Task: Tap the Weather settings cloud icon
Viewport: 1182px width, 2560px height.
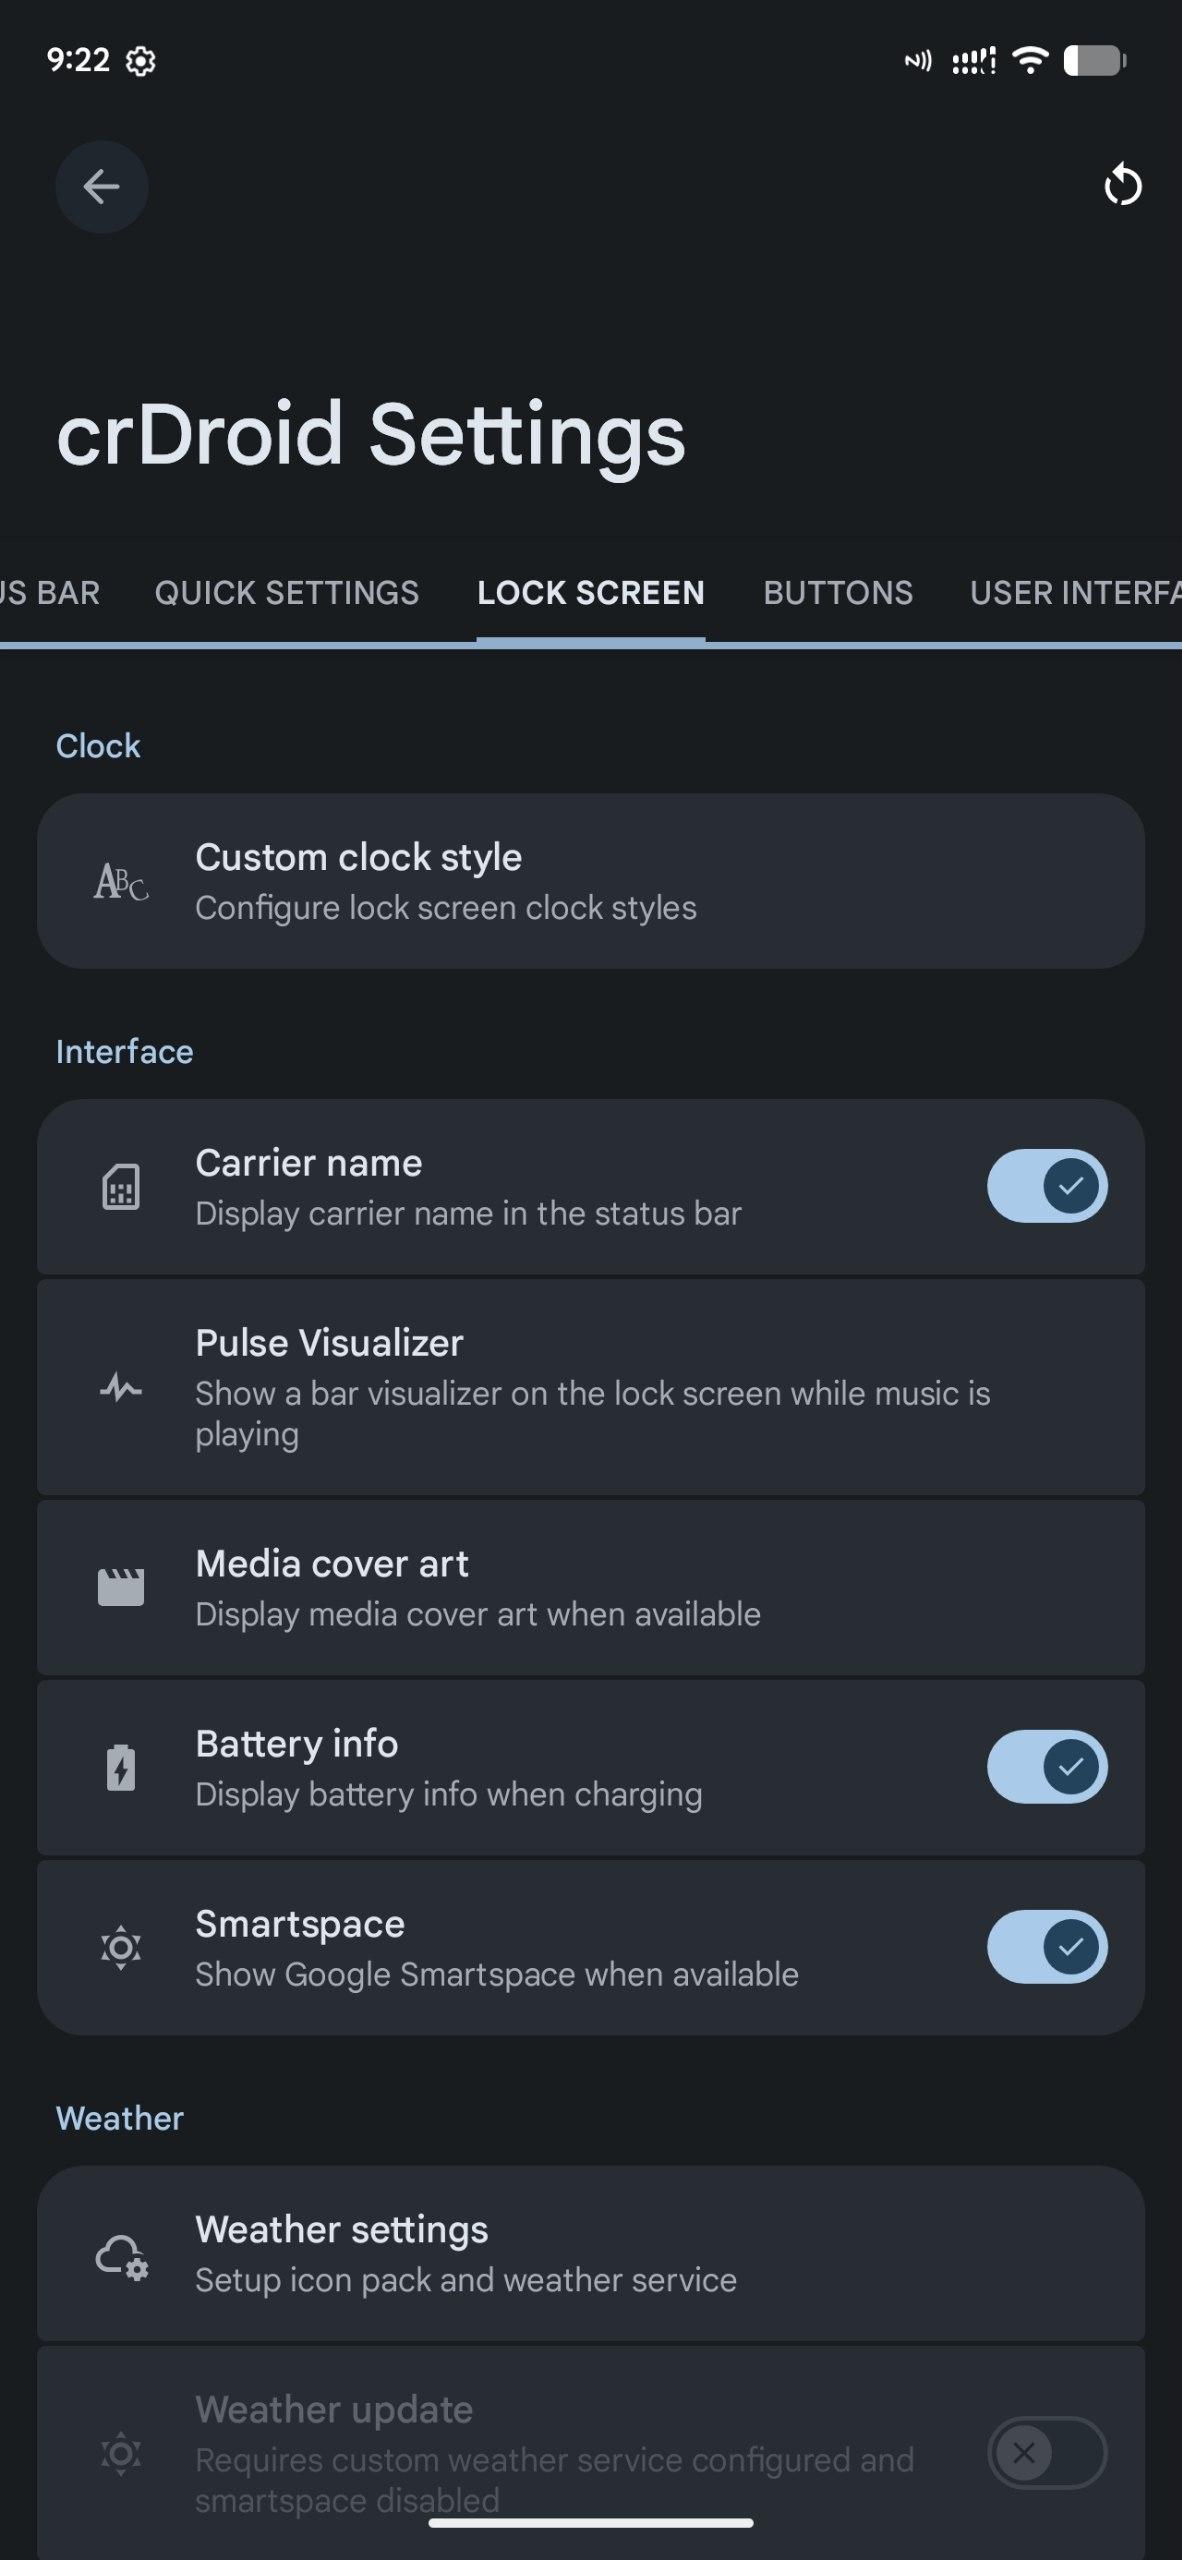Action: [x=121, y=2254]
